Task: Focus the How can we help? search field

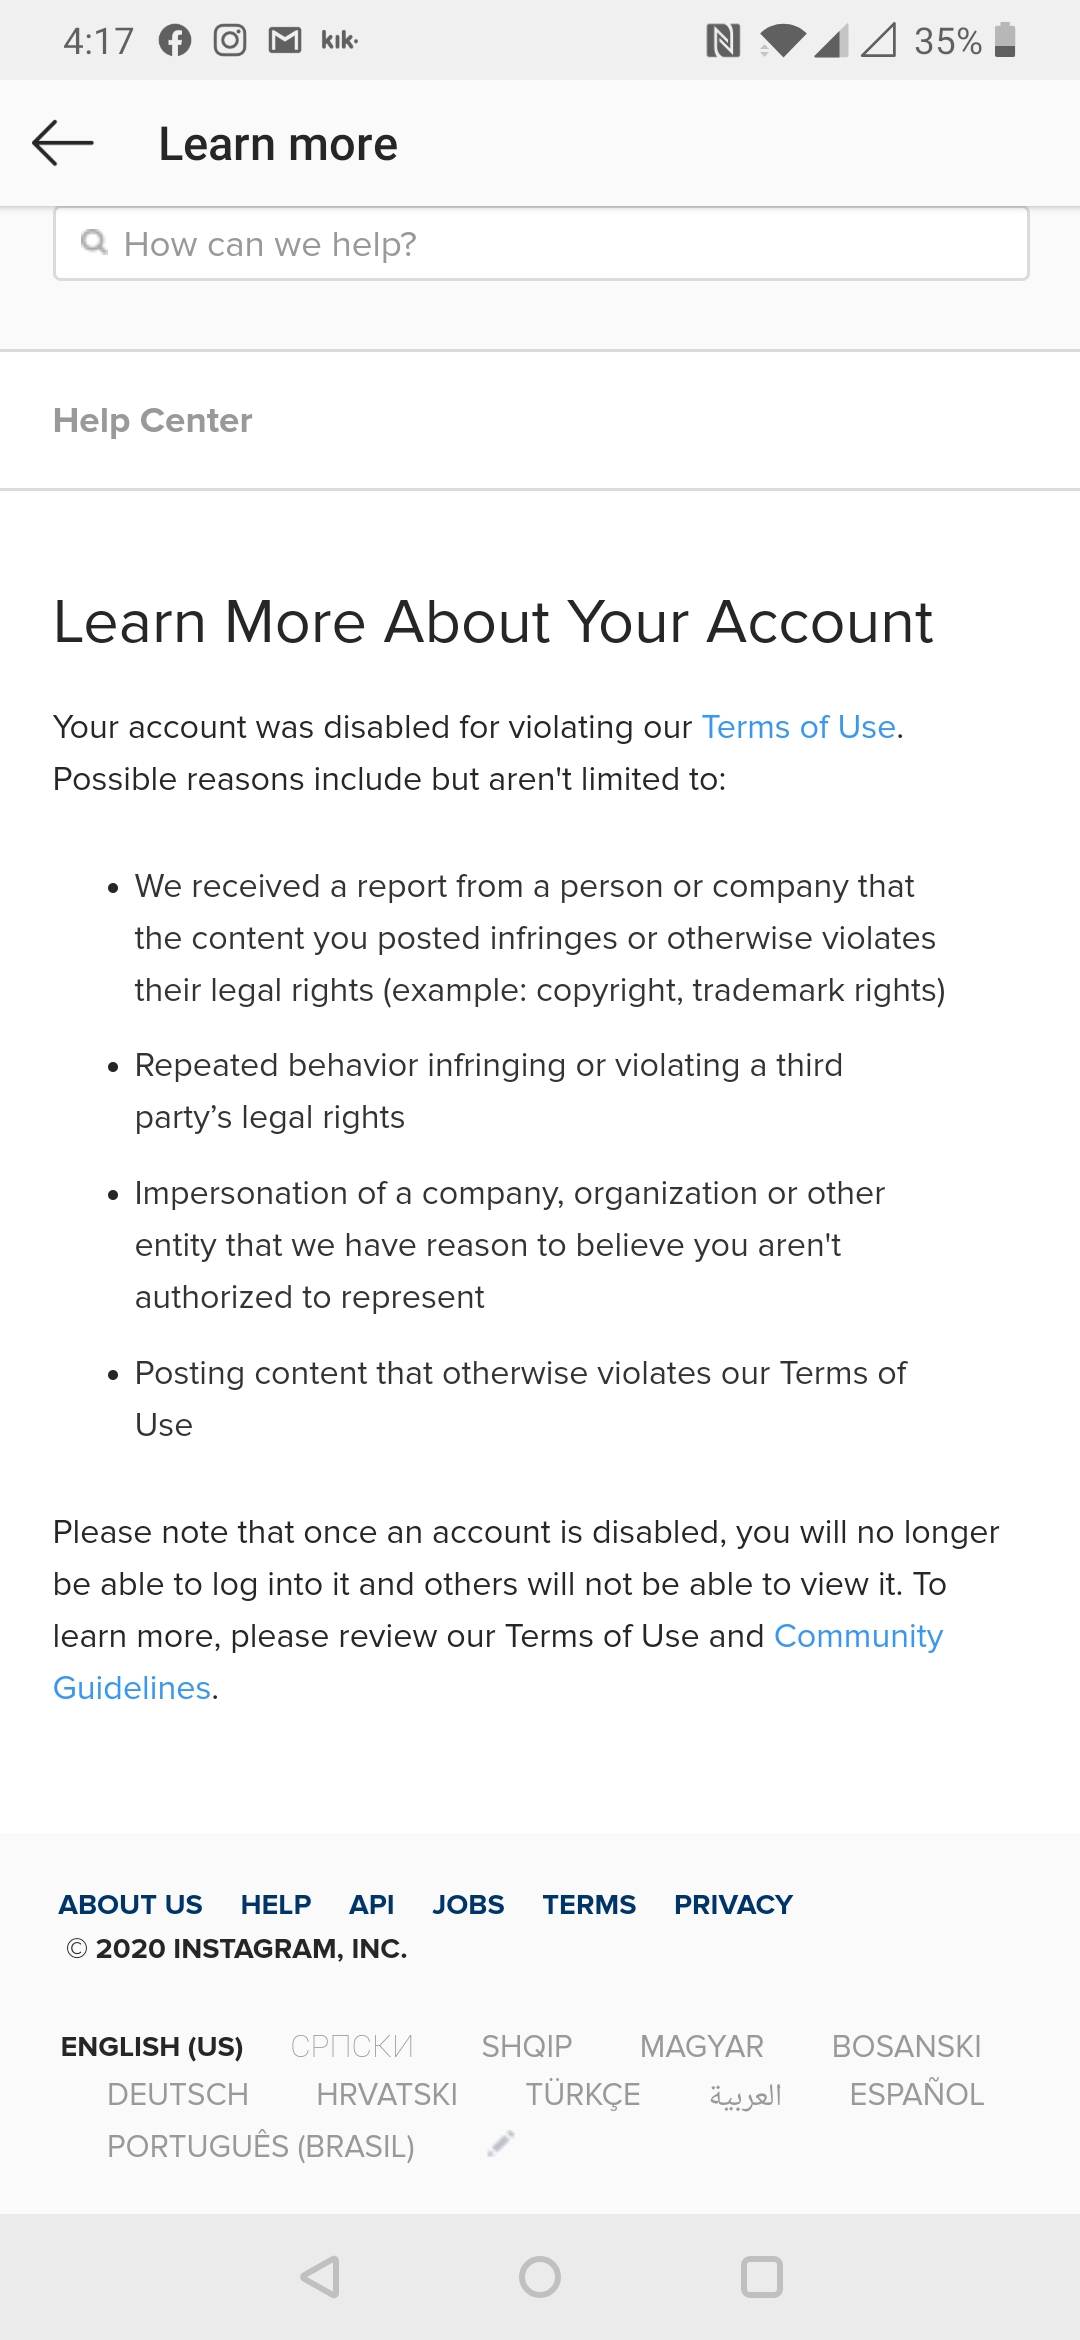Action: click(x=541, y=244)
